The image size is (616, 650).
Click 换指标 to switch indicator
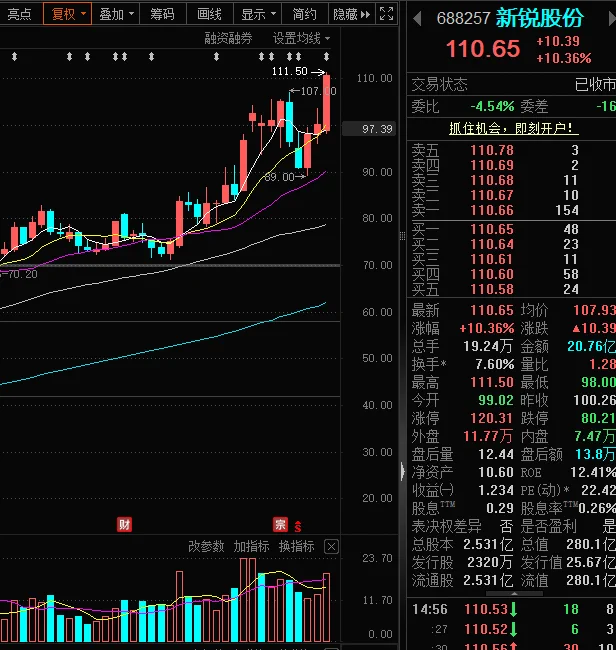[296, 546]
